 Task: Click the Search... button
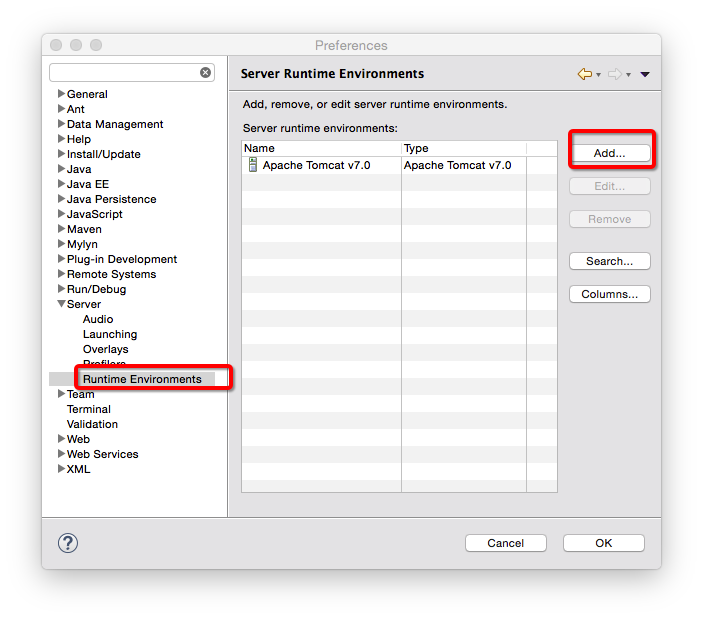[609, 261]
